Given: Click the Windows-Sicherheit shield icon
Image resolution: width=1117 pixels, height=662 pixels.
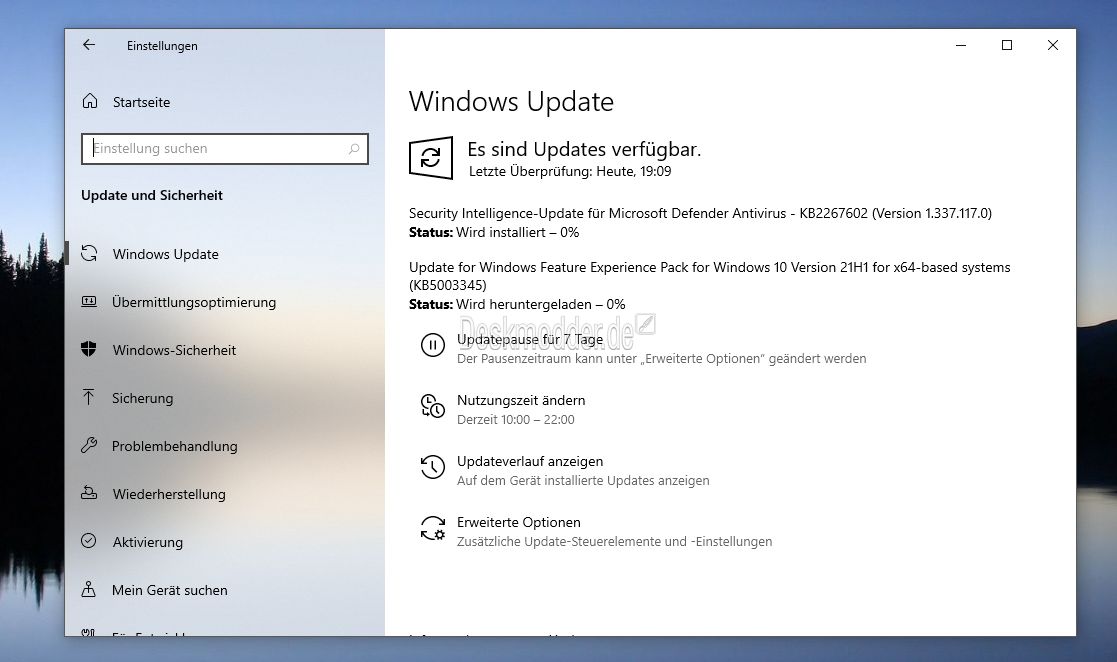Looking at the screenshot, I should click(x=89, y=349).
